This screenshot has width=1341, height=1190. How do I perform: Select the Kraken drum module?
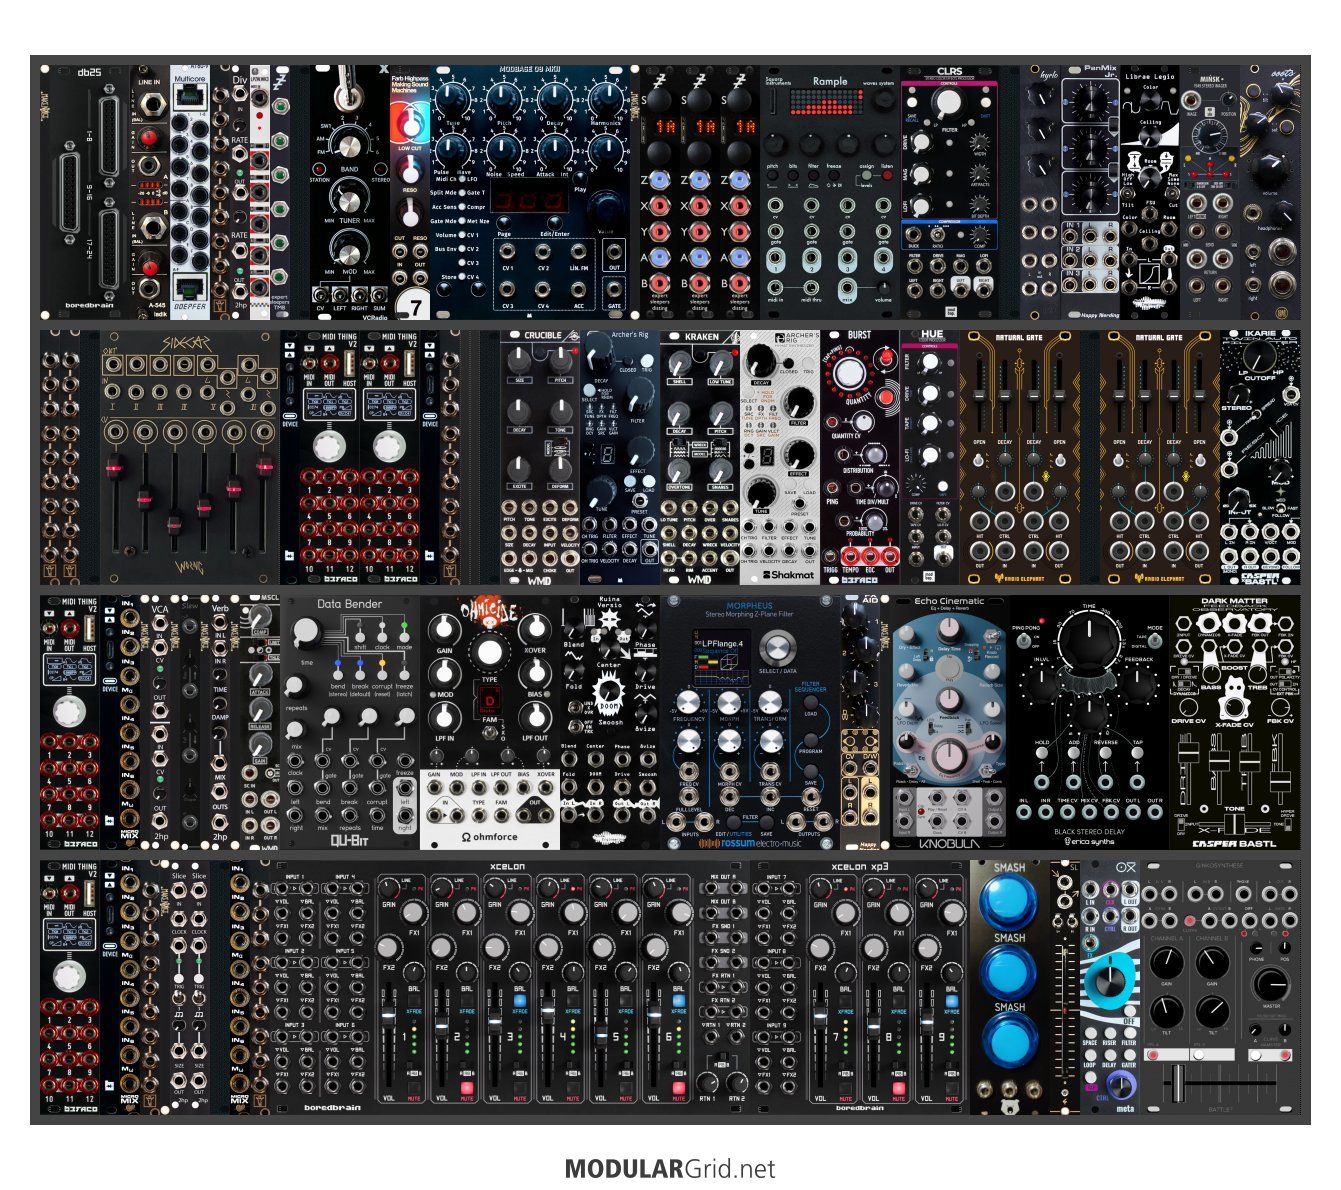coord(700,457)
